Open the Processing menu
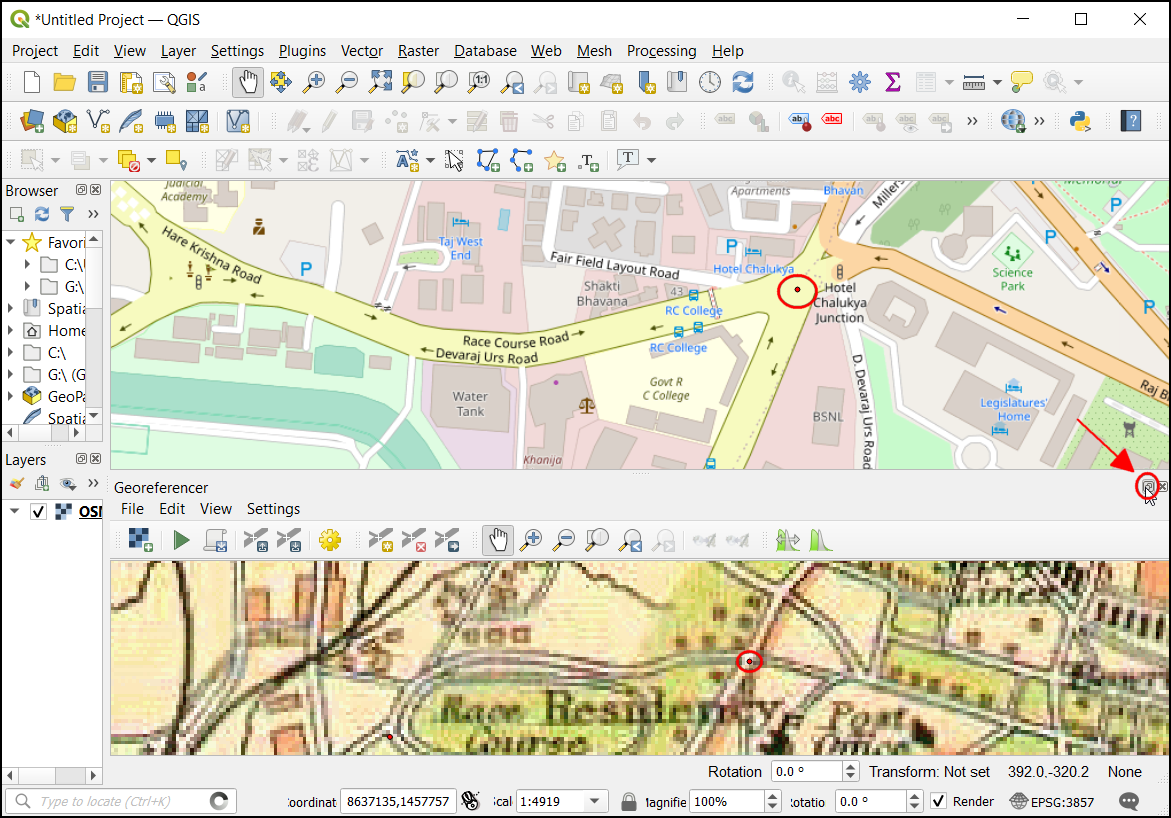 [662, 51]
